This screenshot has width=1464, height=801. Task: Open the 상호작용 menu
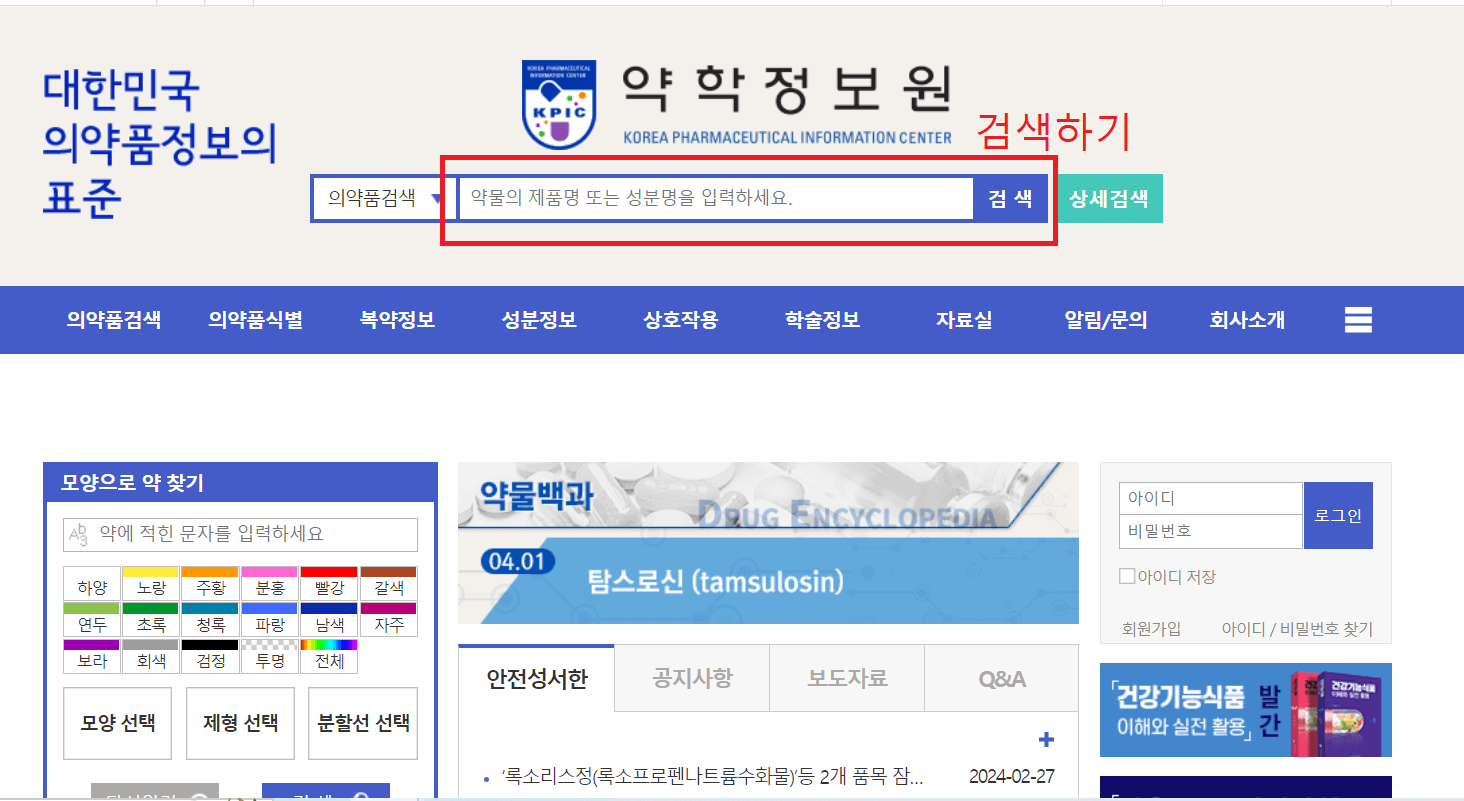(681, 320)
